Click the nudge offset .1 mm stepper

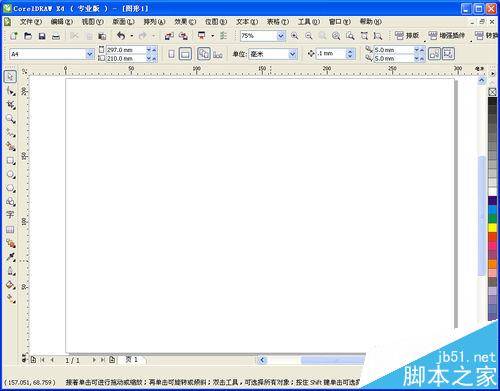click(350, 54)
